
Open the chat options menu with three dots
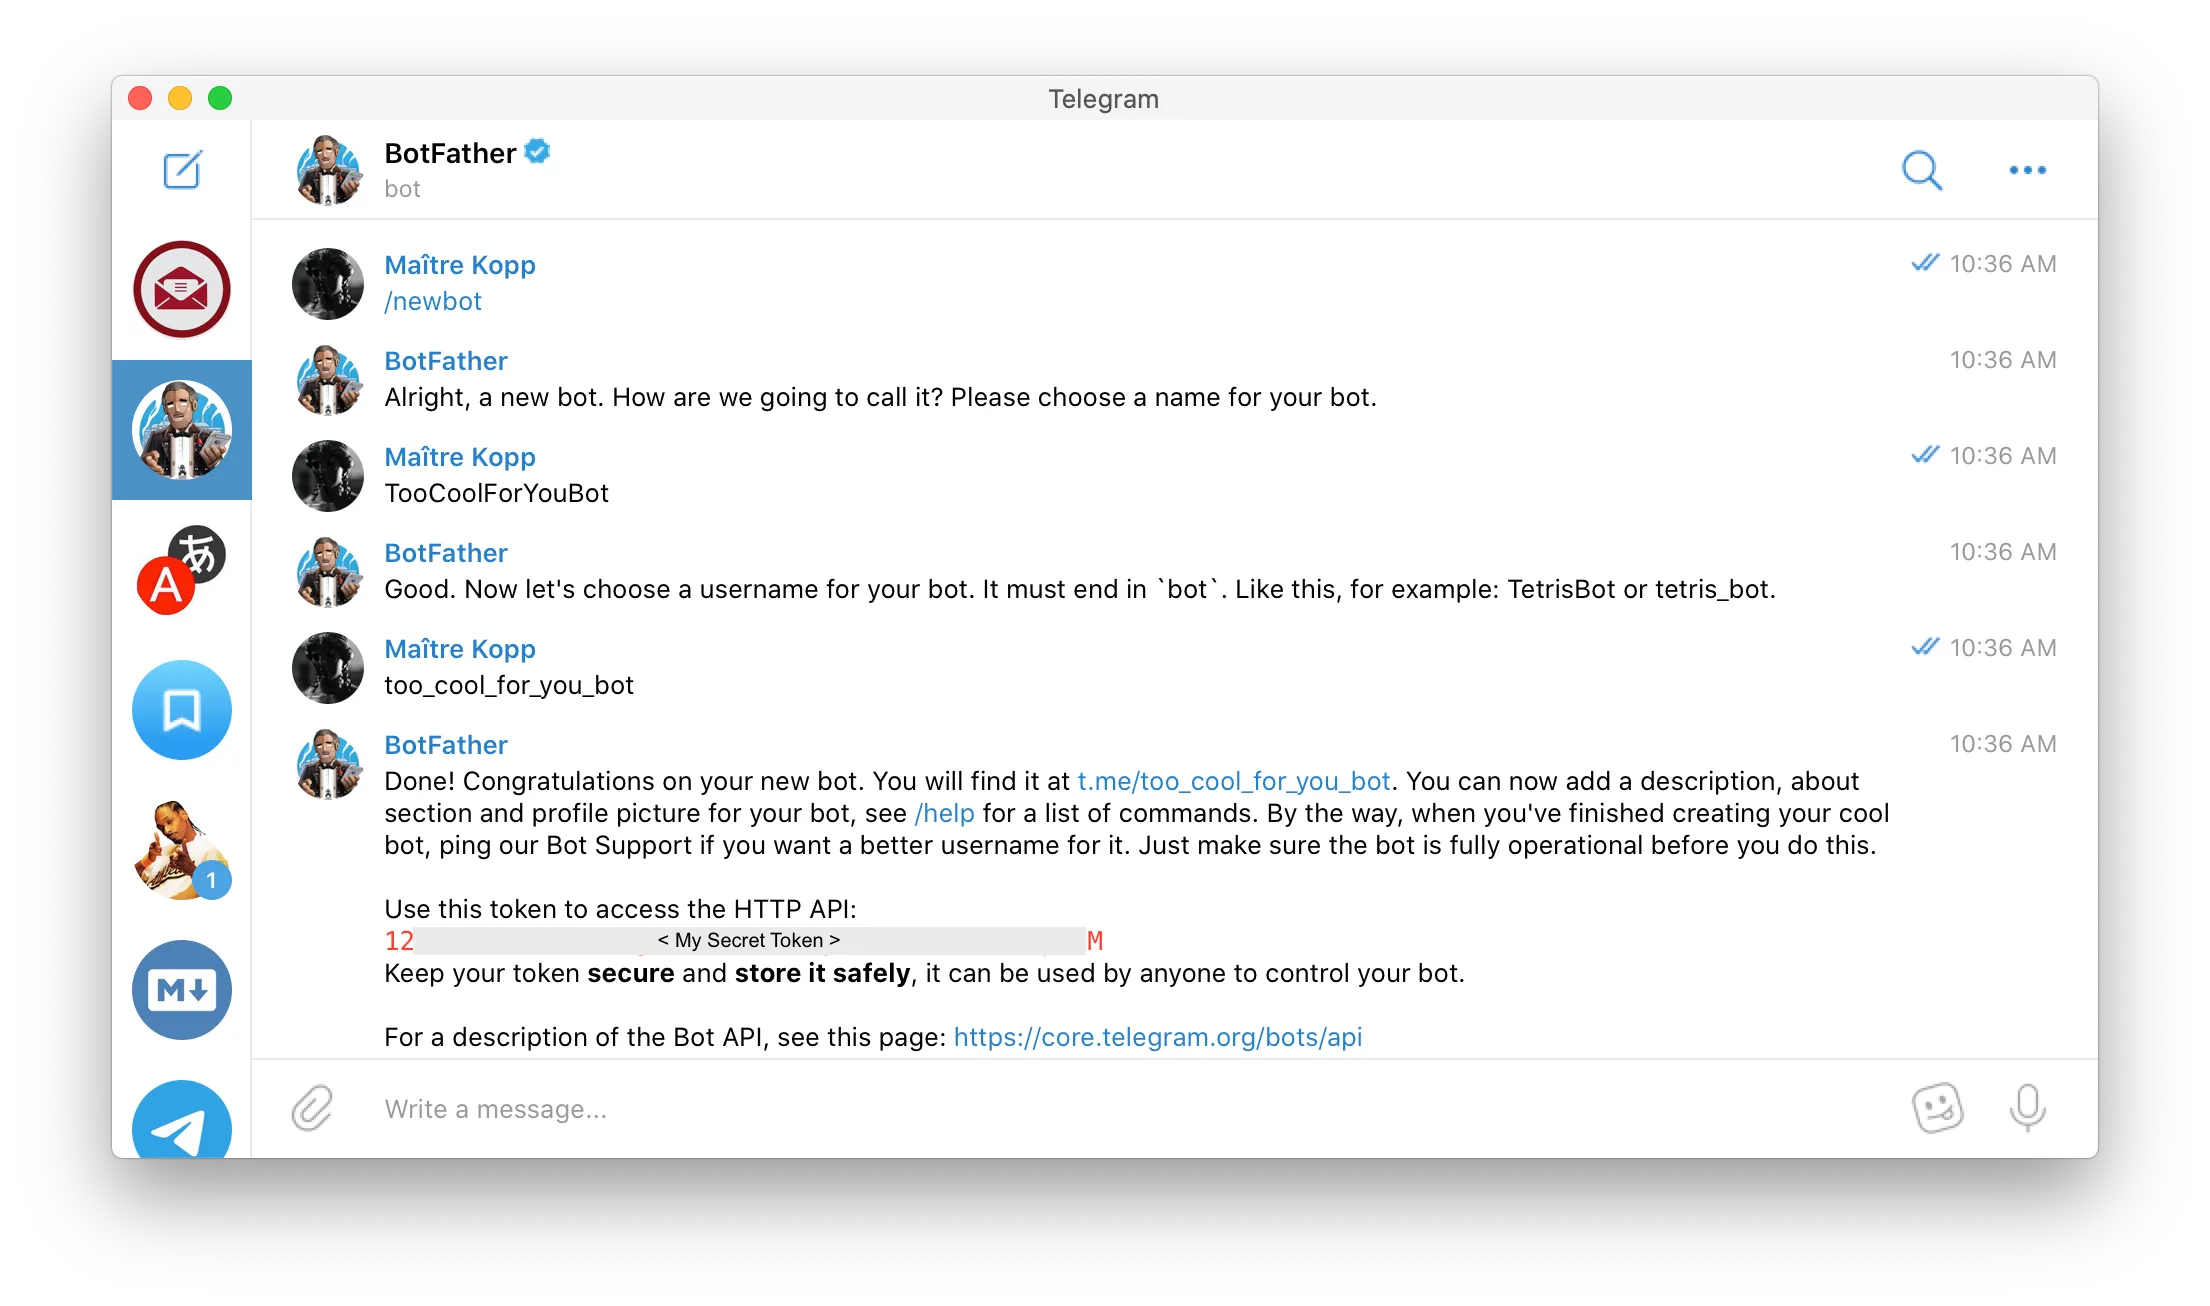coord(2026,170)
